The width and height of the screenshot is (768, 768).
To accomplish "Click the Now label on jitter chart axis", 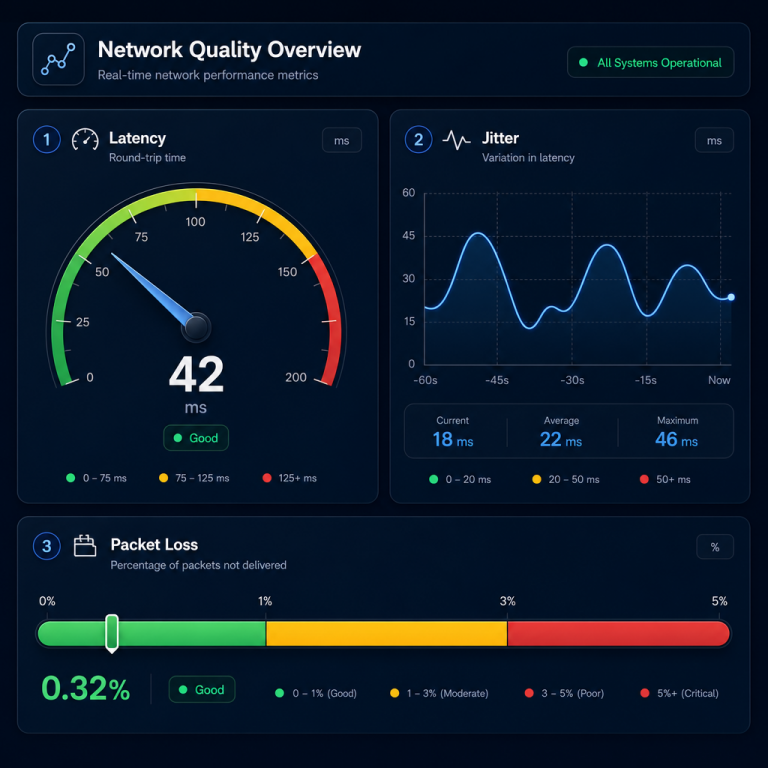I will pos(719,380).
